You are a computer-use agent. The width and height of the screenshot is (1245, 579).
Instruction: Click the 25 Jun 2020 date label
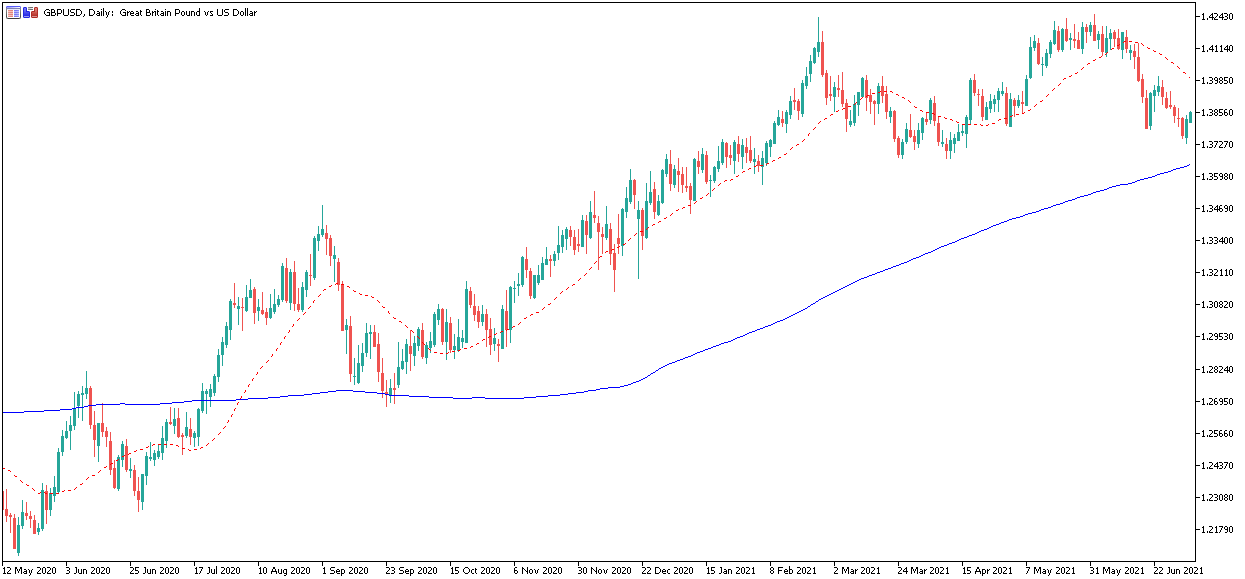pos(157,570)
